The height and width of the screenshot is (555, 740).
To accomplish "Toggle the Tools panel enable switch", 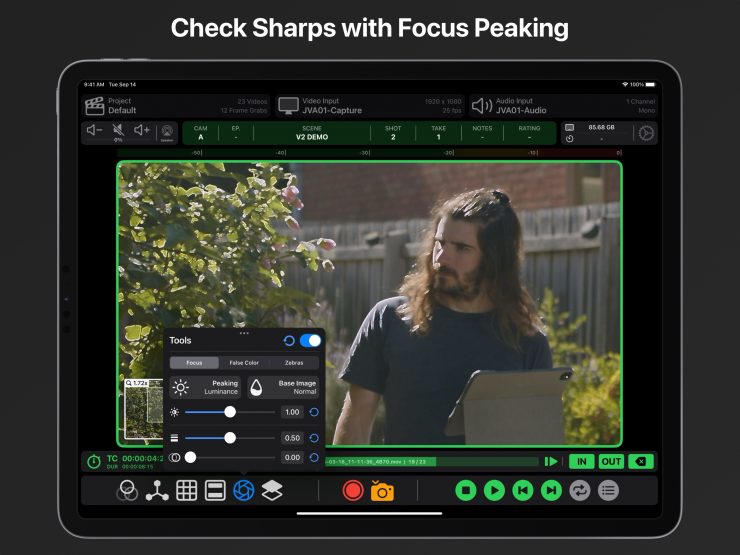I will tap(310, 341).
